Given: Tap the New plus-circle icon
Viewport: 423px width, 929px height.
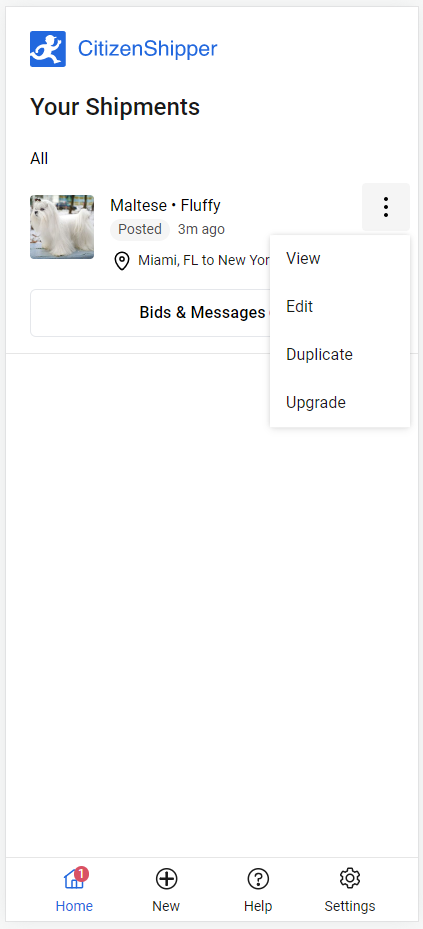Looking at the screenshot, I should (x=166, y=879).
